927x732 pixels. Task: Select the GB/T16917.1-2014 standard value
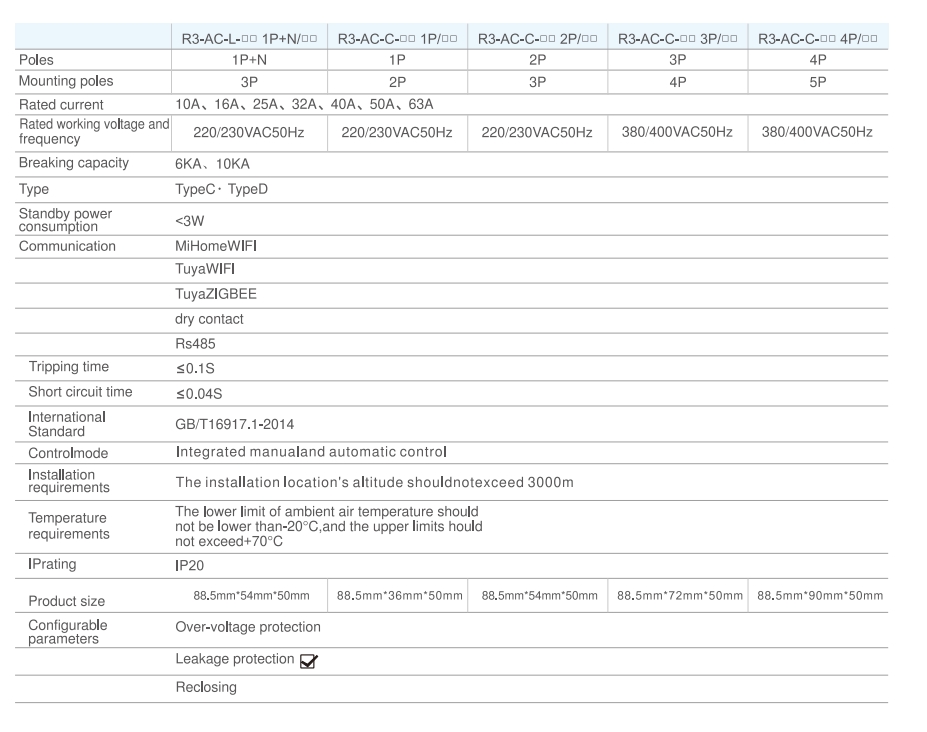(234, 425)
